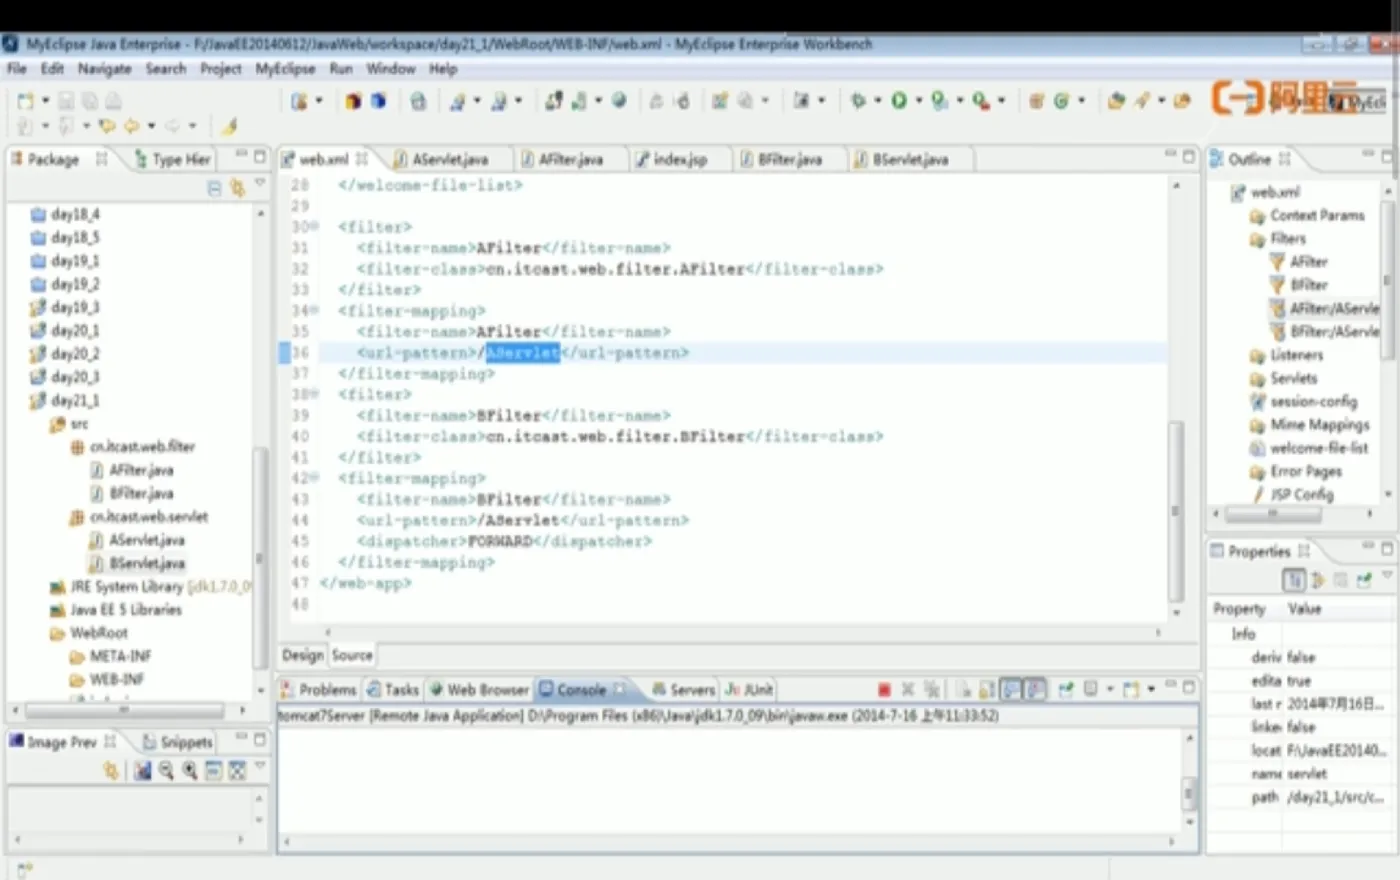
Task: Select WEB-INF folder in Package Explorer
Action: pyautogui.click(x=107, y=679)
